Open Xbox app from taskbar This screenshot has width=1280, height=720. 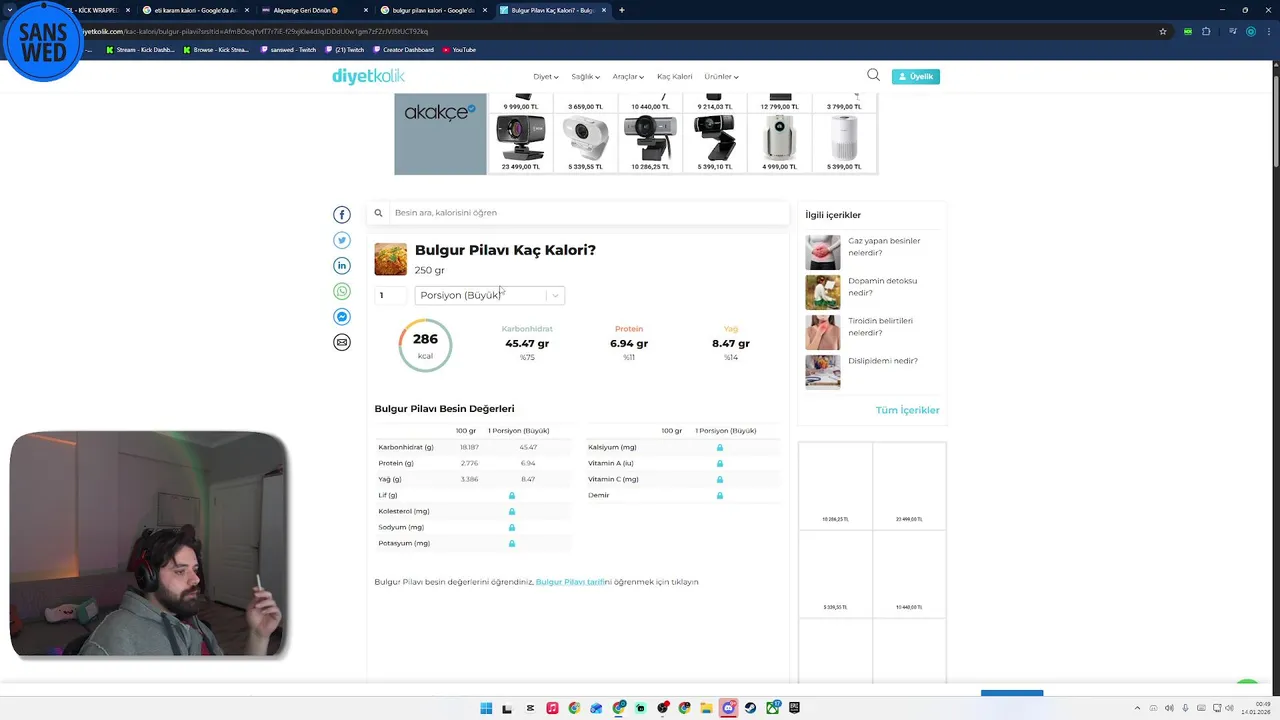tap(773, 708)
